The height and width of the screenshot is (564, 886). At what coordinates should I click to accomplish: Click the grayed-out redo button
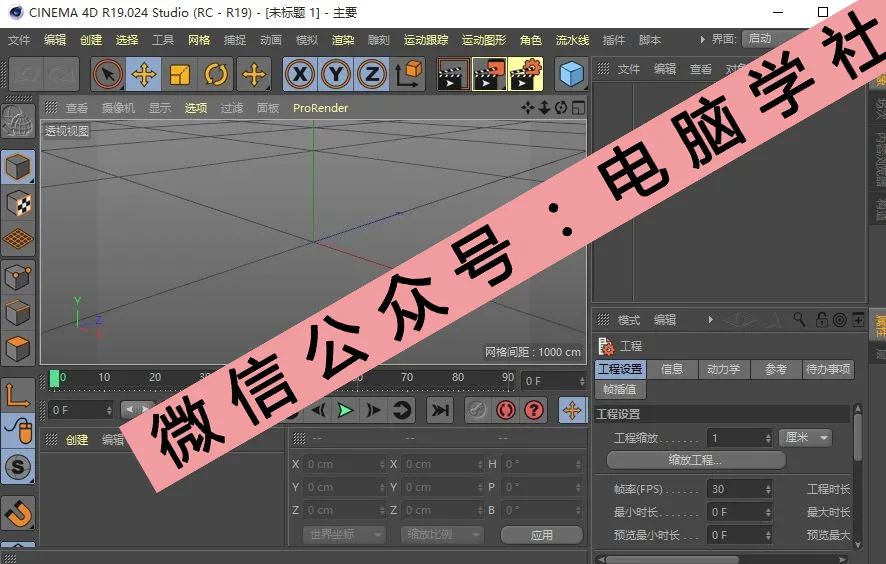point(61,74)
